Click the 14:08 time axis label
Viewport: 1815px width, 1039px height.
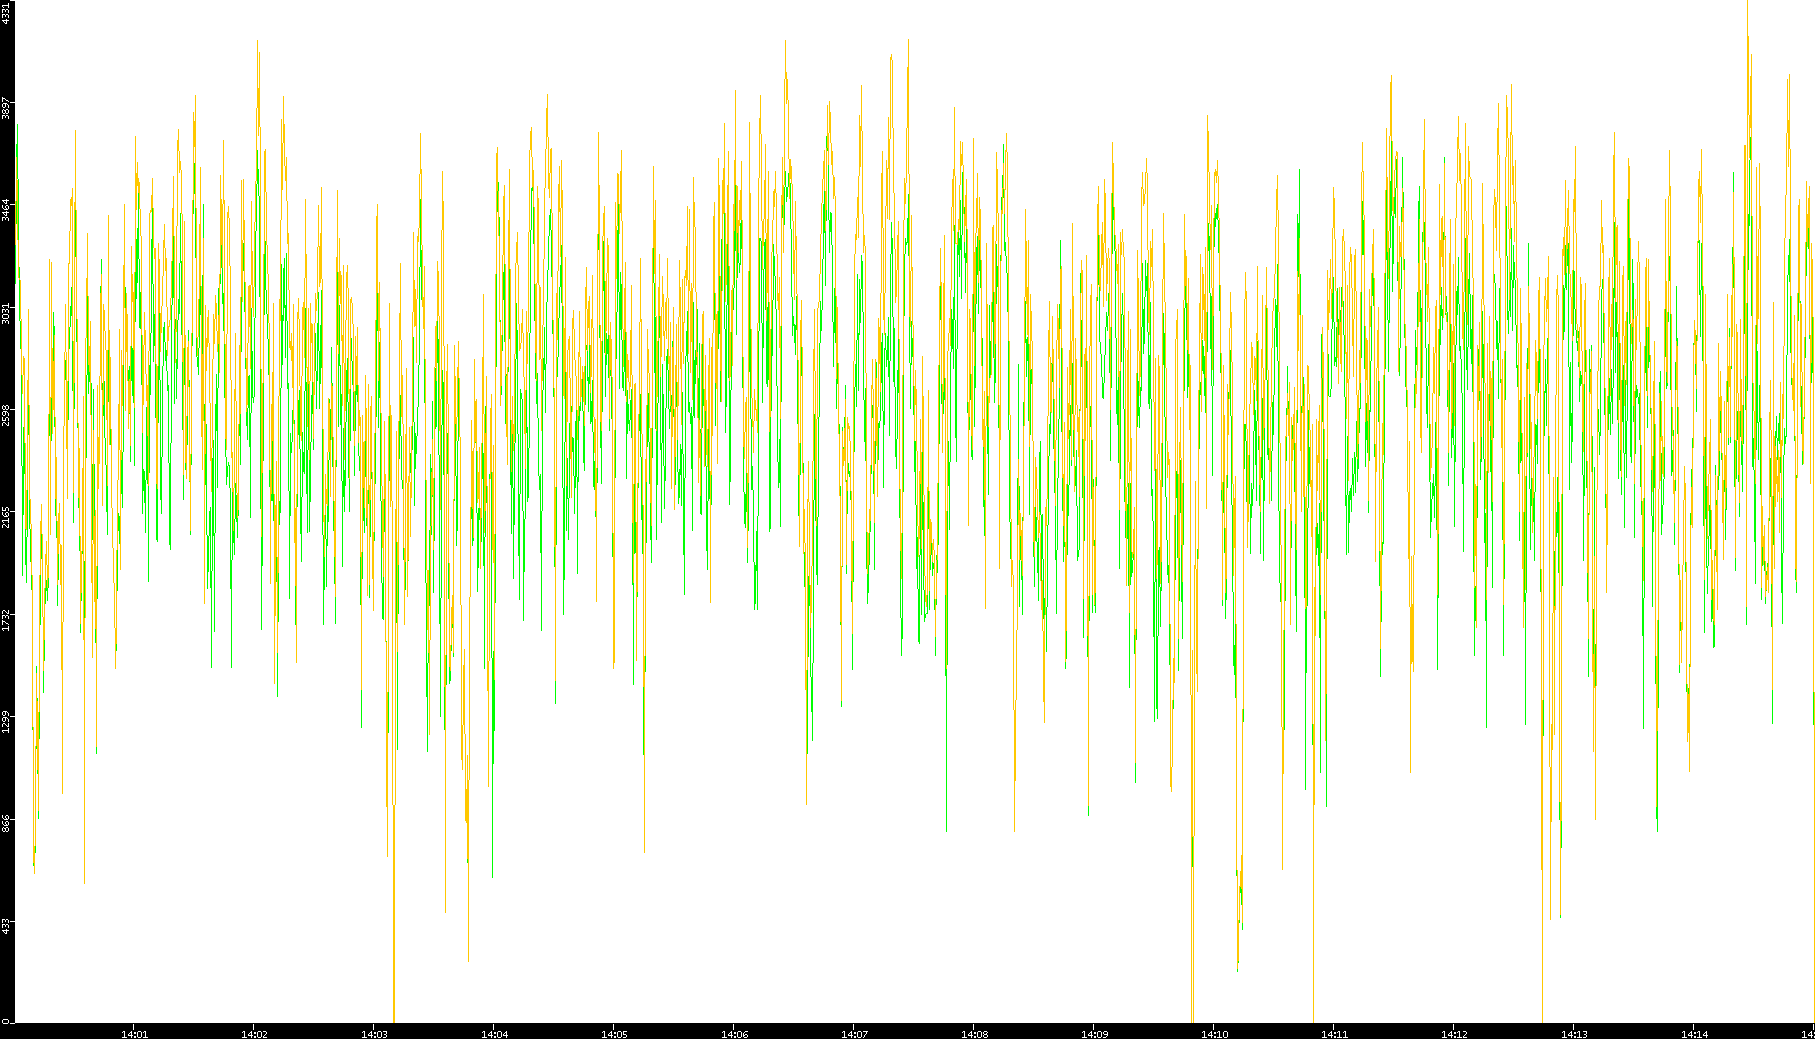click(974, 1034)
